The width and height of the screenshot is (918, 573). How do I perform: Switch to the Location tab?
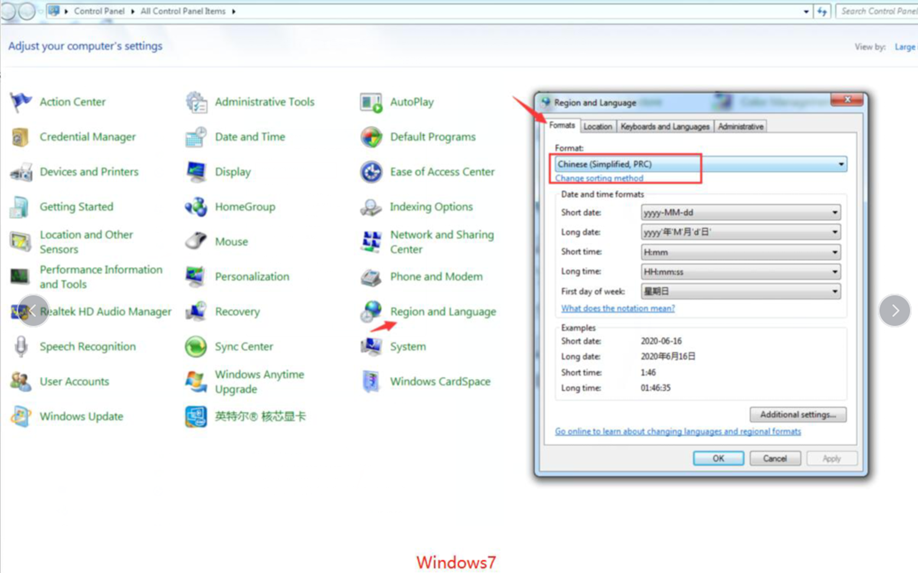[597, 127]
